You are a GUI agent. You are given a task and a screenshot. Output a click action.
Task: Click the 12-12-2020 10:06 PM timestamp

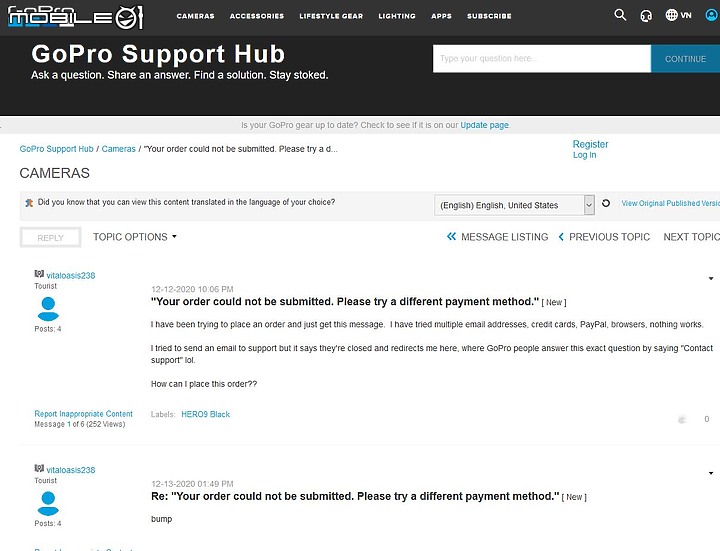pyautogui.click(x=192, y=289)
